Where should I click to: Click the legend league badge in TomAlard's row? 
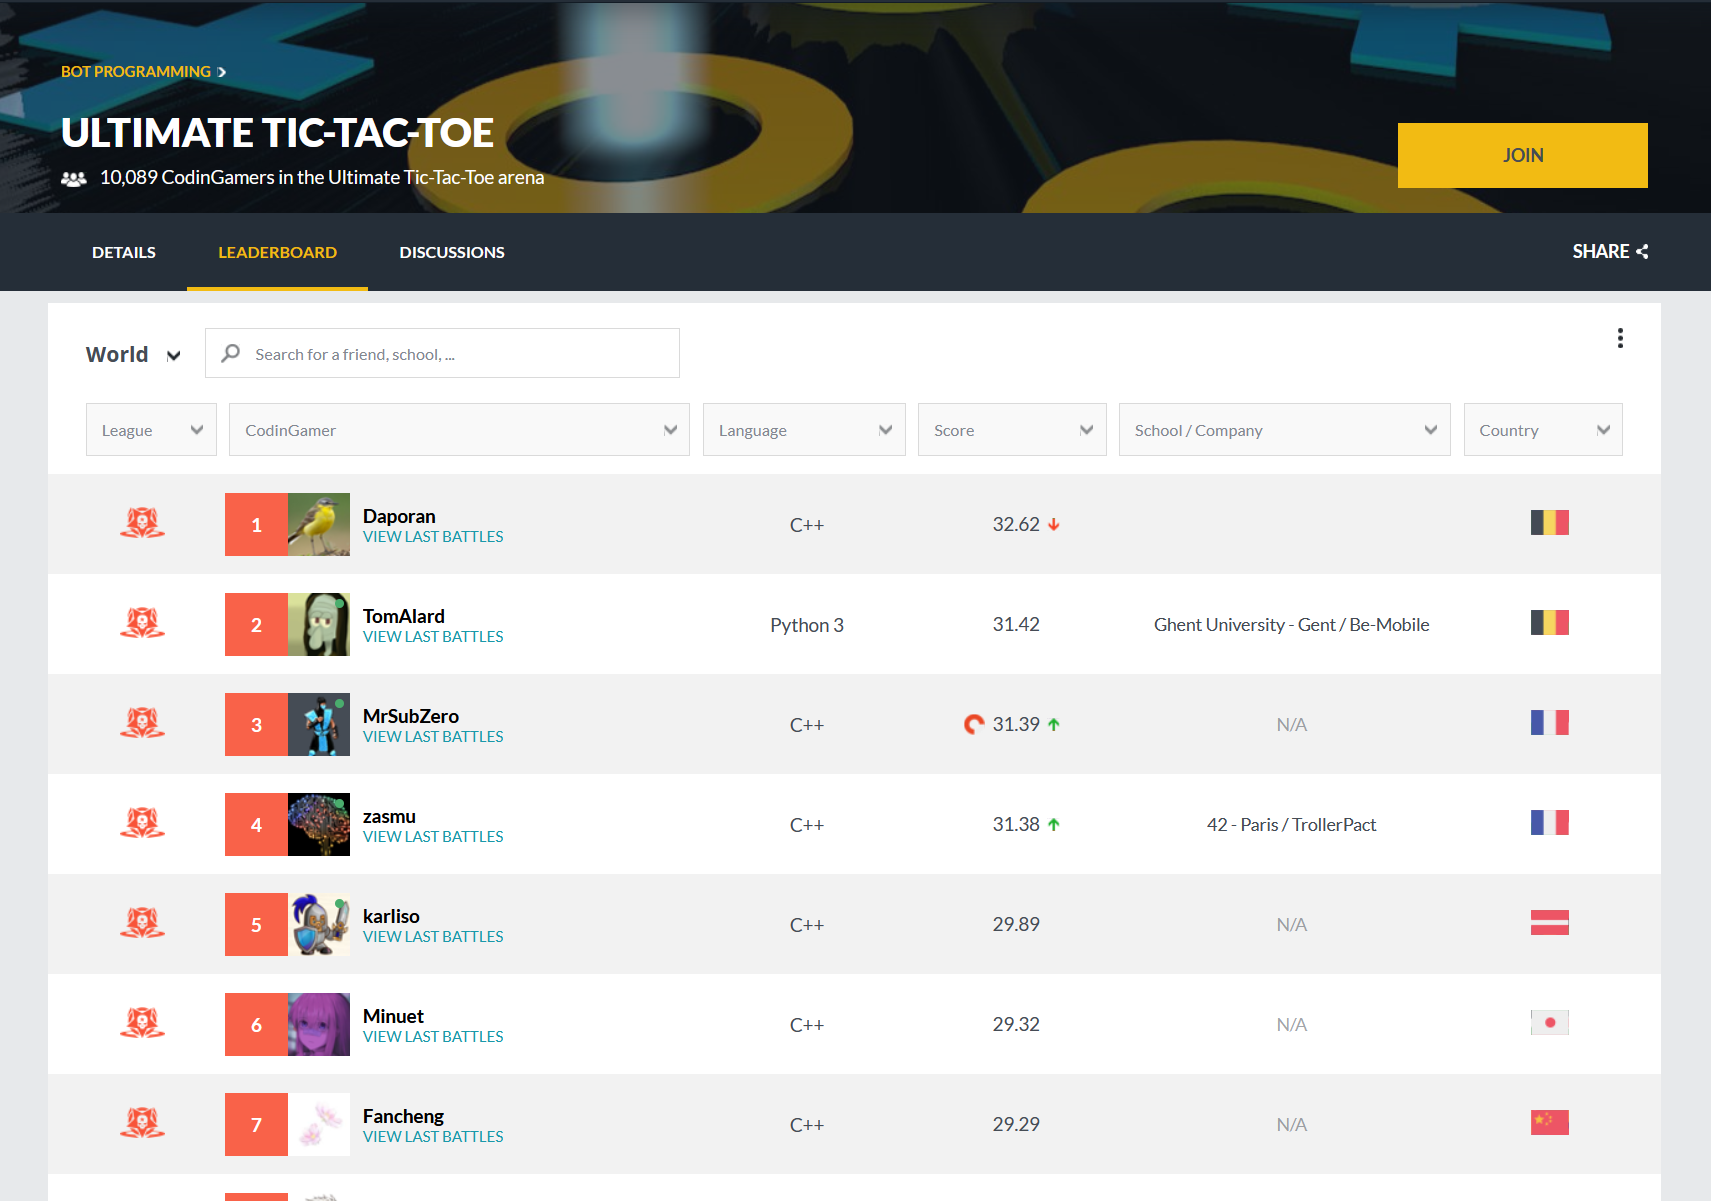click(143, 623)
